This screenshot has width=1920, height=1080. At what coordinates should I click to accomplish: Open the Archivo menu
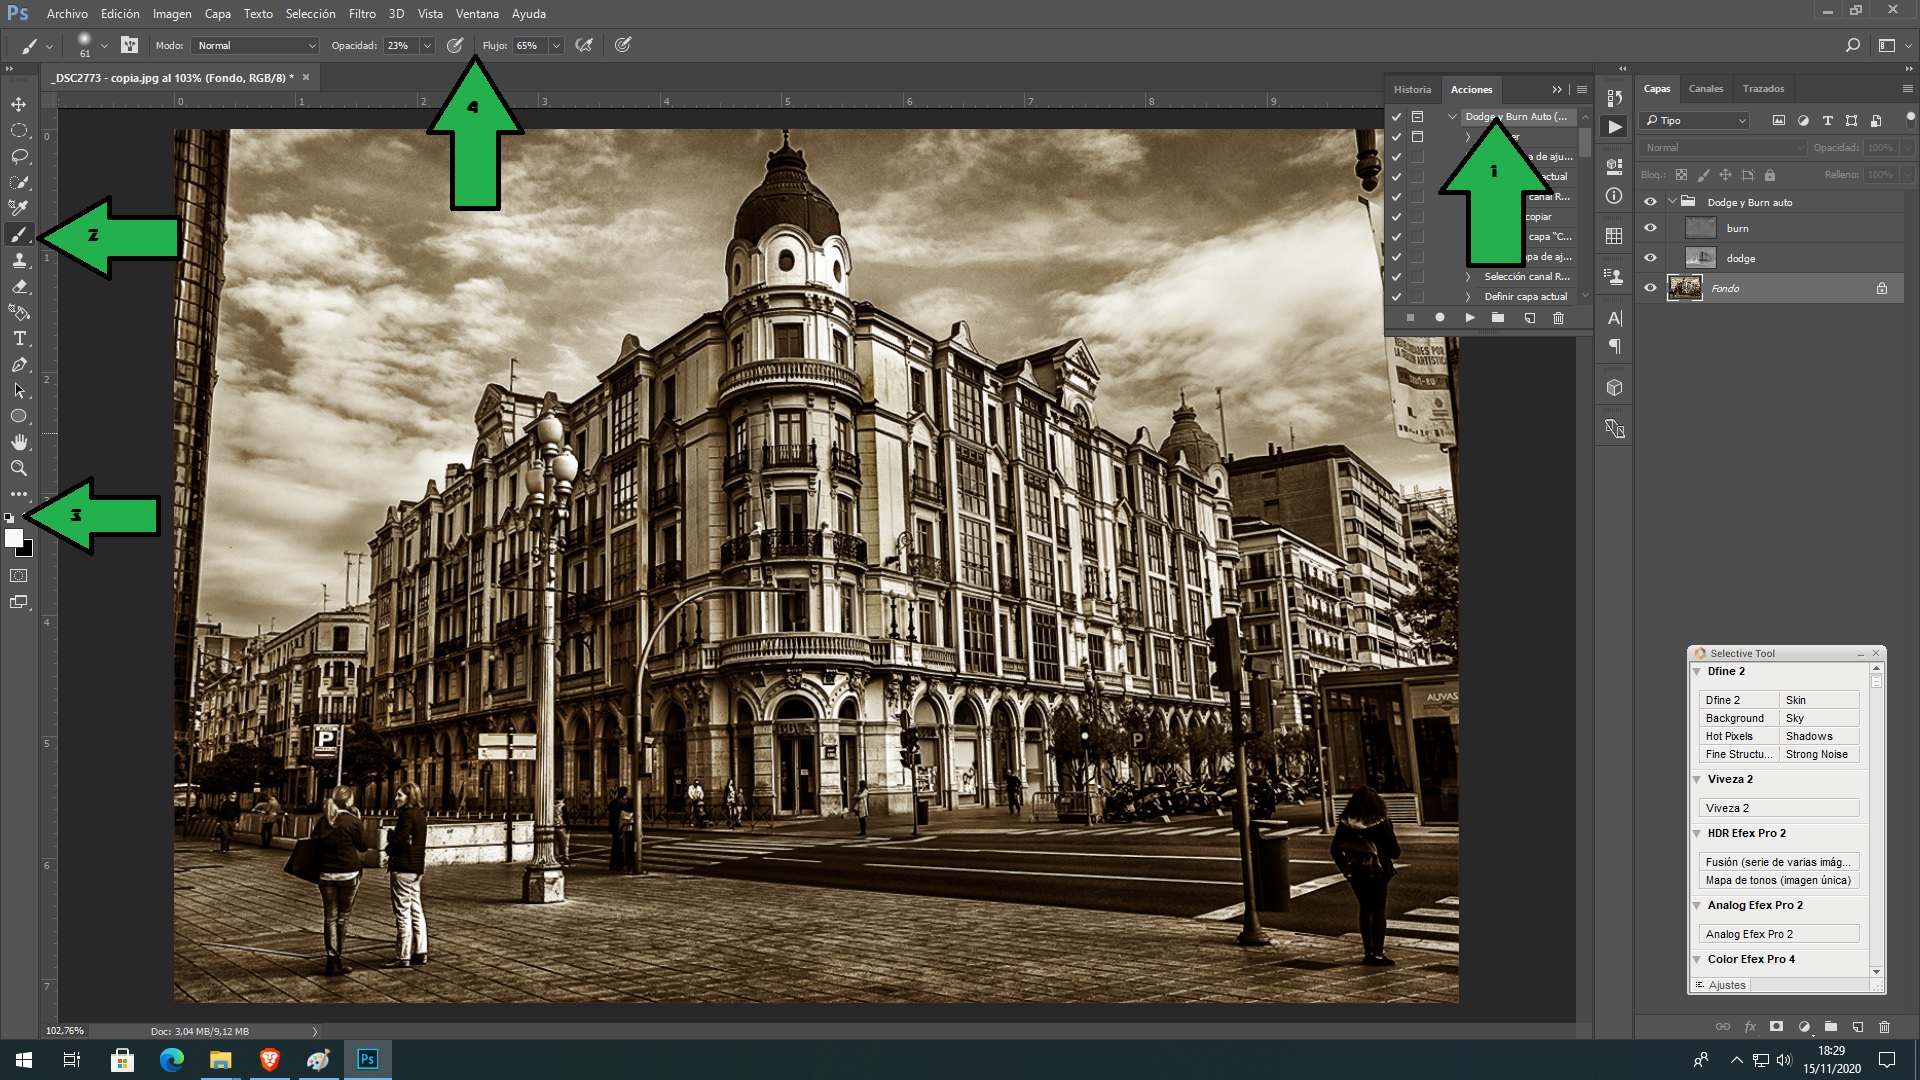[x=67, y=14]
